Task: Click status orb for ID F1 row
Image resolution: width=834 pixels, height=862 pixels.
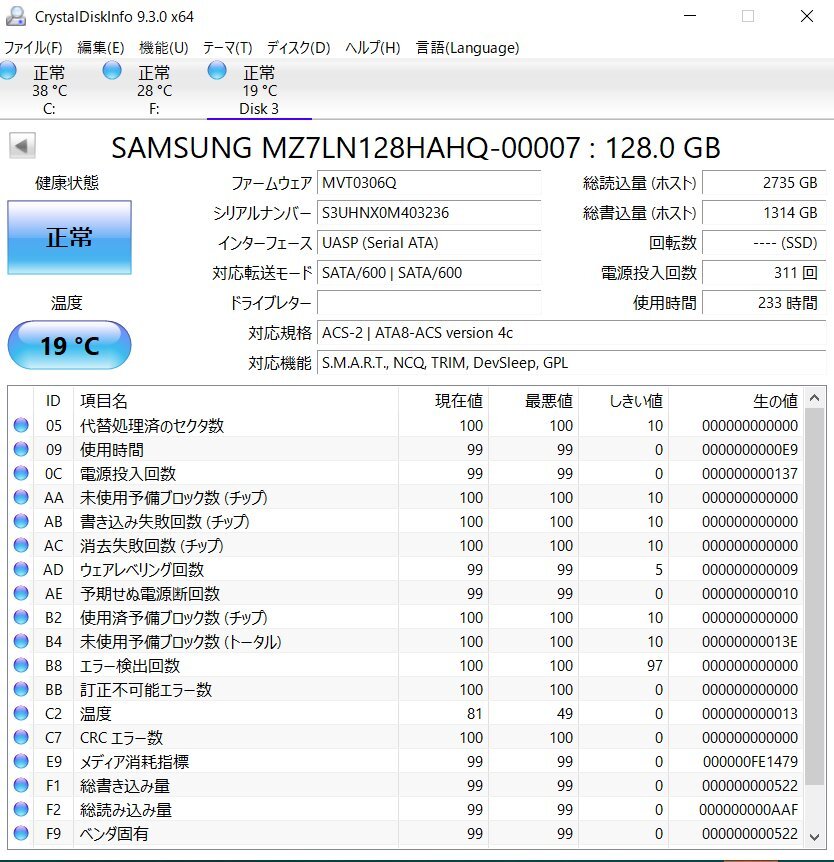Action: [21, 785]
